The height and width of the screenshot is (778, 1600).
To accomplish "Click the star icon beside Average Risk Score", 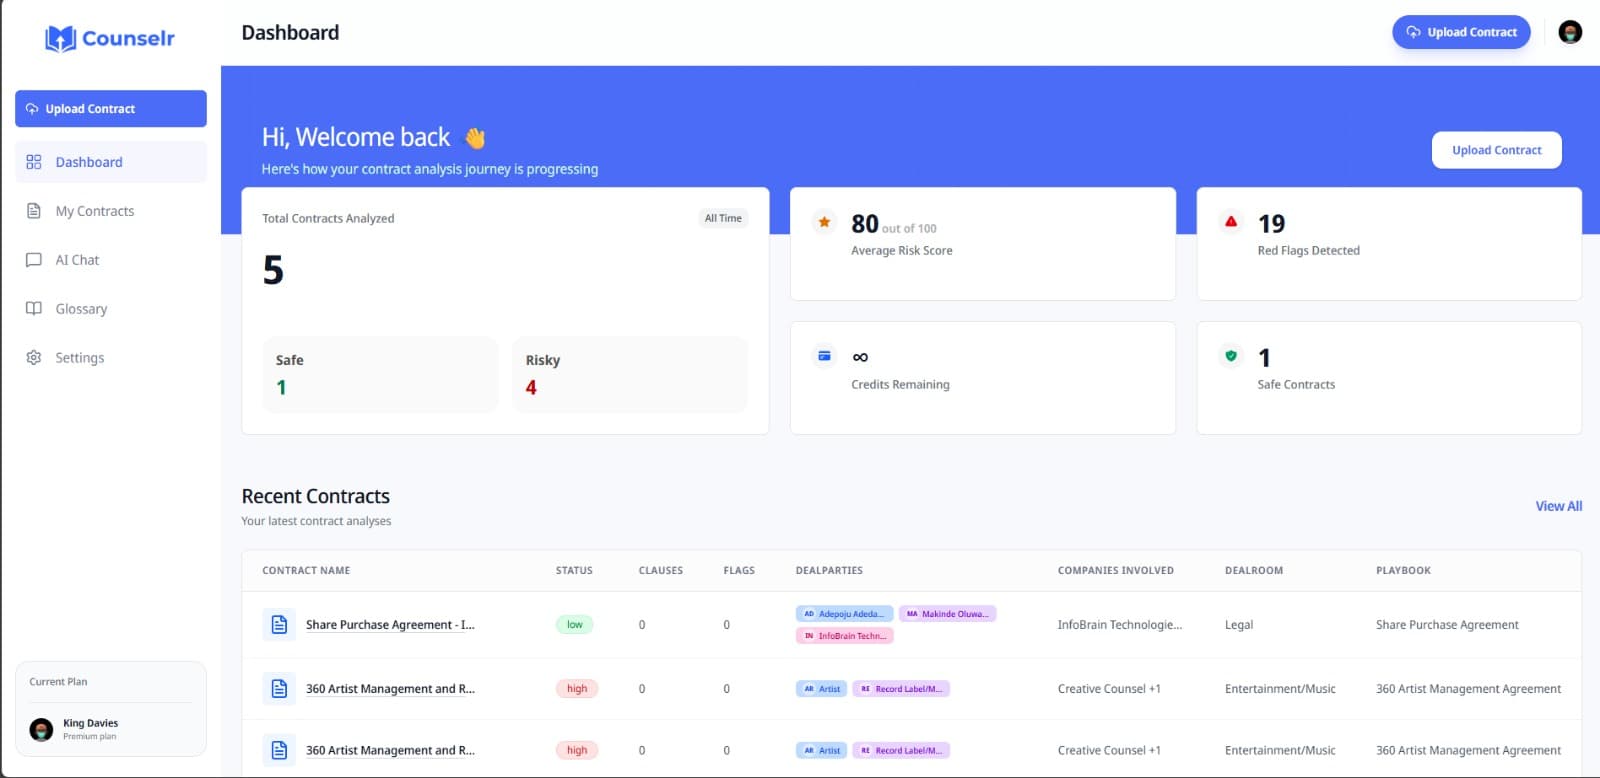I will [824, 222].
